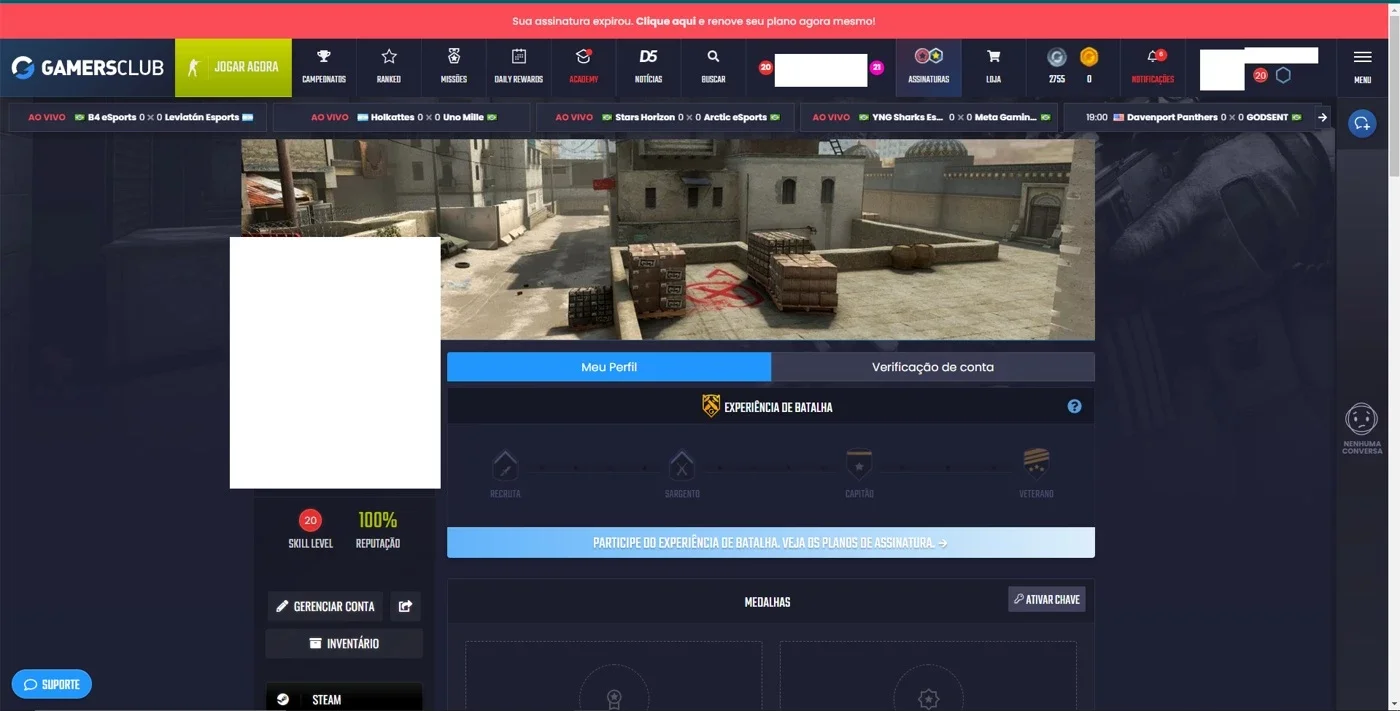
Task: Open the Academy section
Action: (x=584, y=67)
